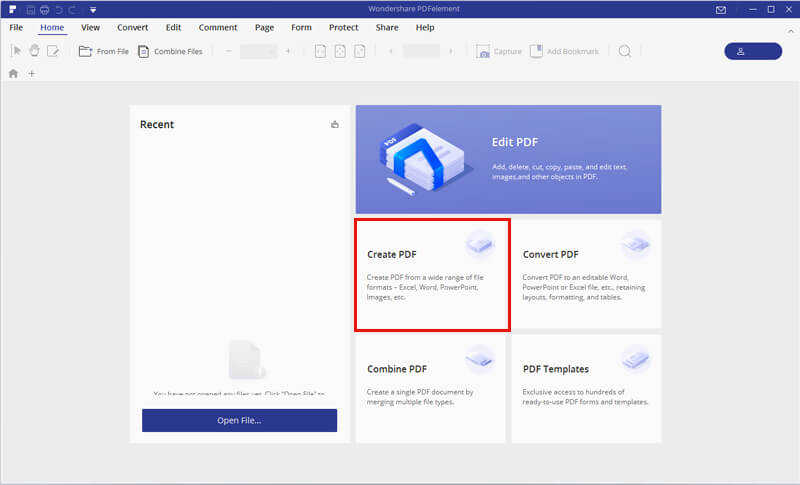This screenshot has width=800, height=485.
Task: Click the Open File... button
Action: click(x=239, y=420)
